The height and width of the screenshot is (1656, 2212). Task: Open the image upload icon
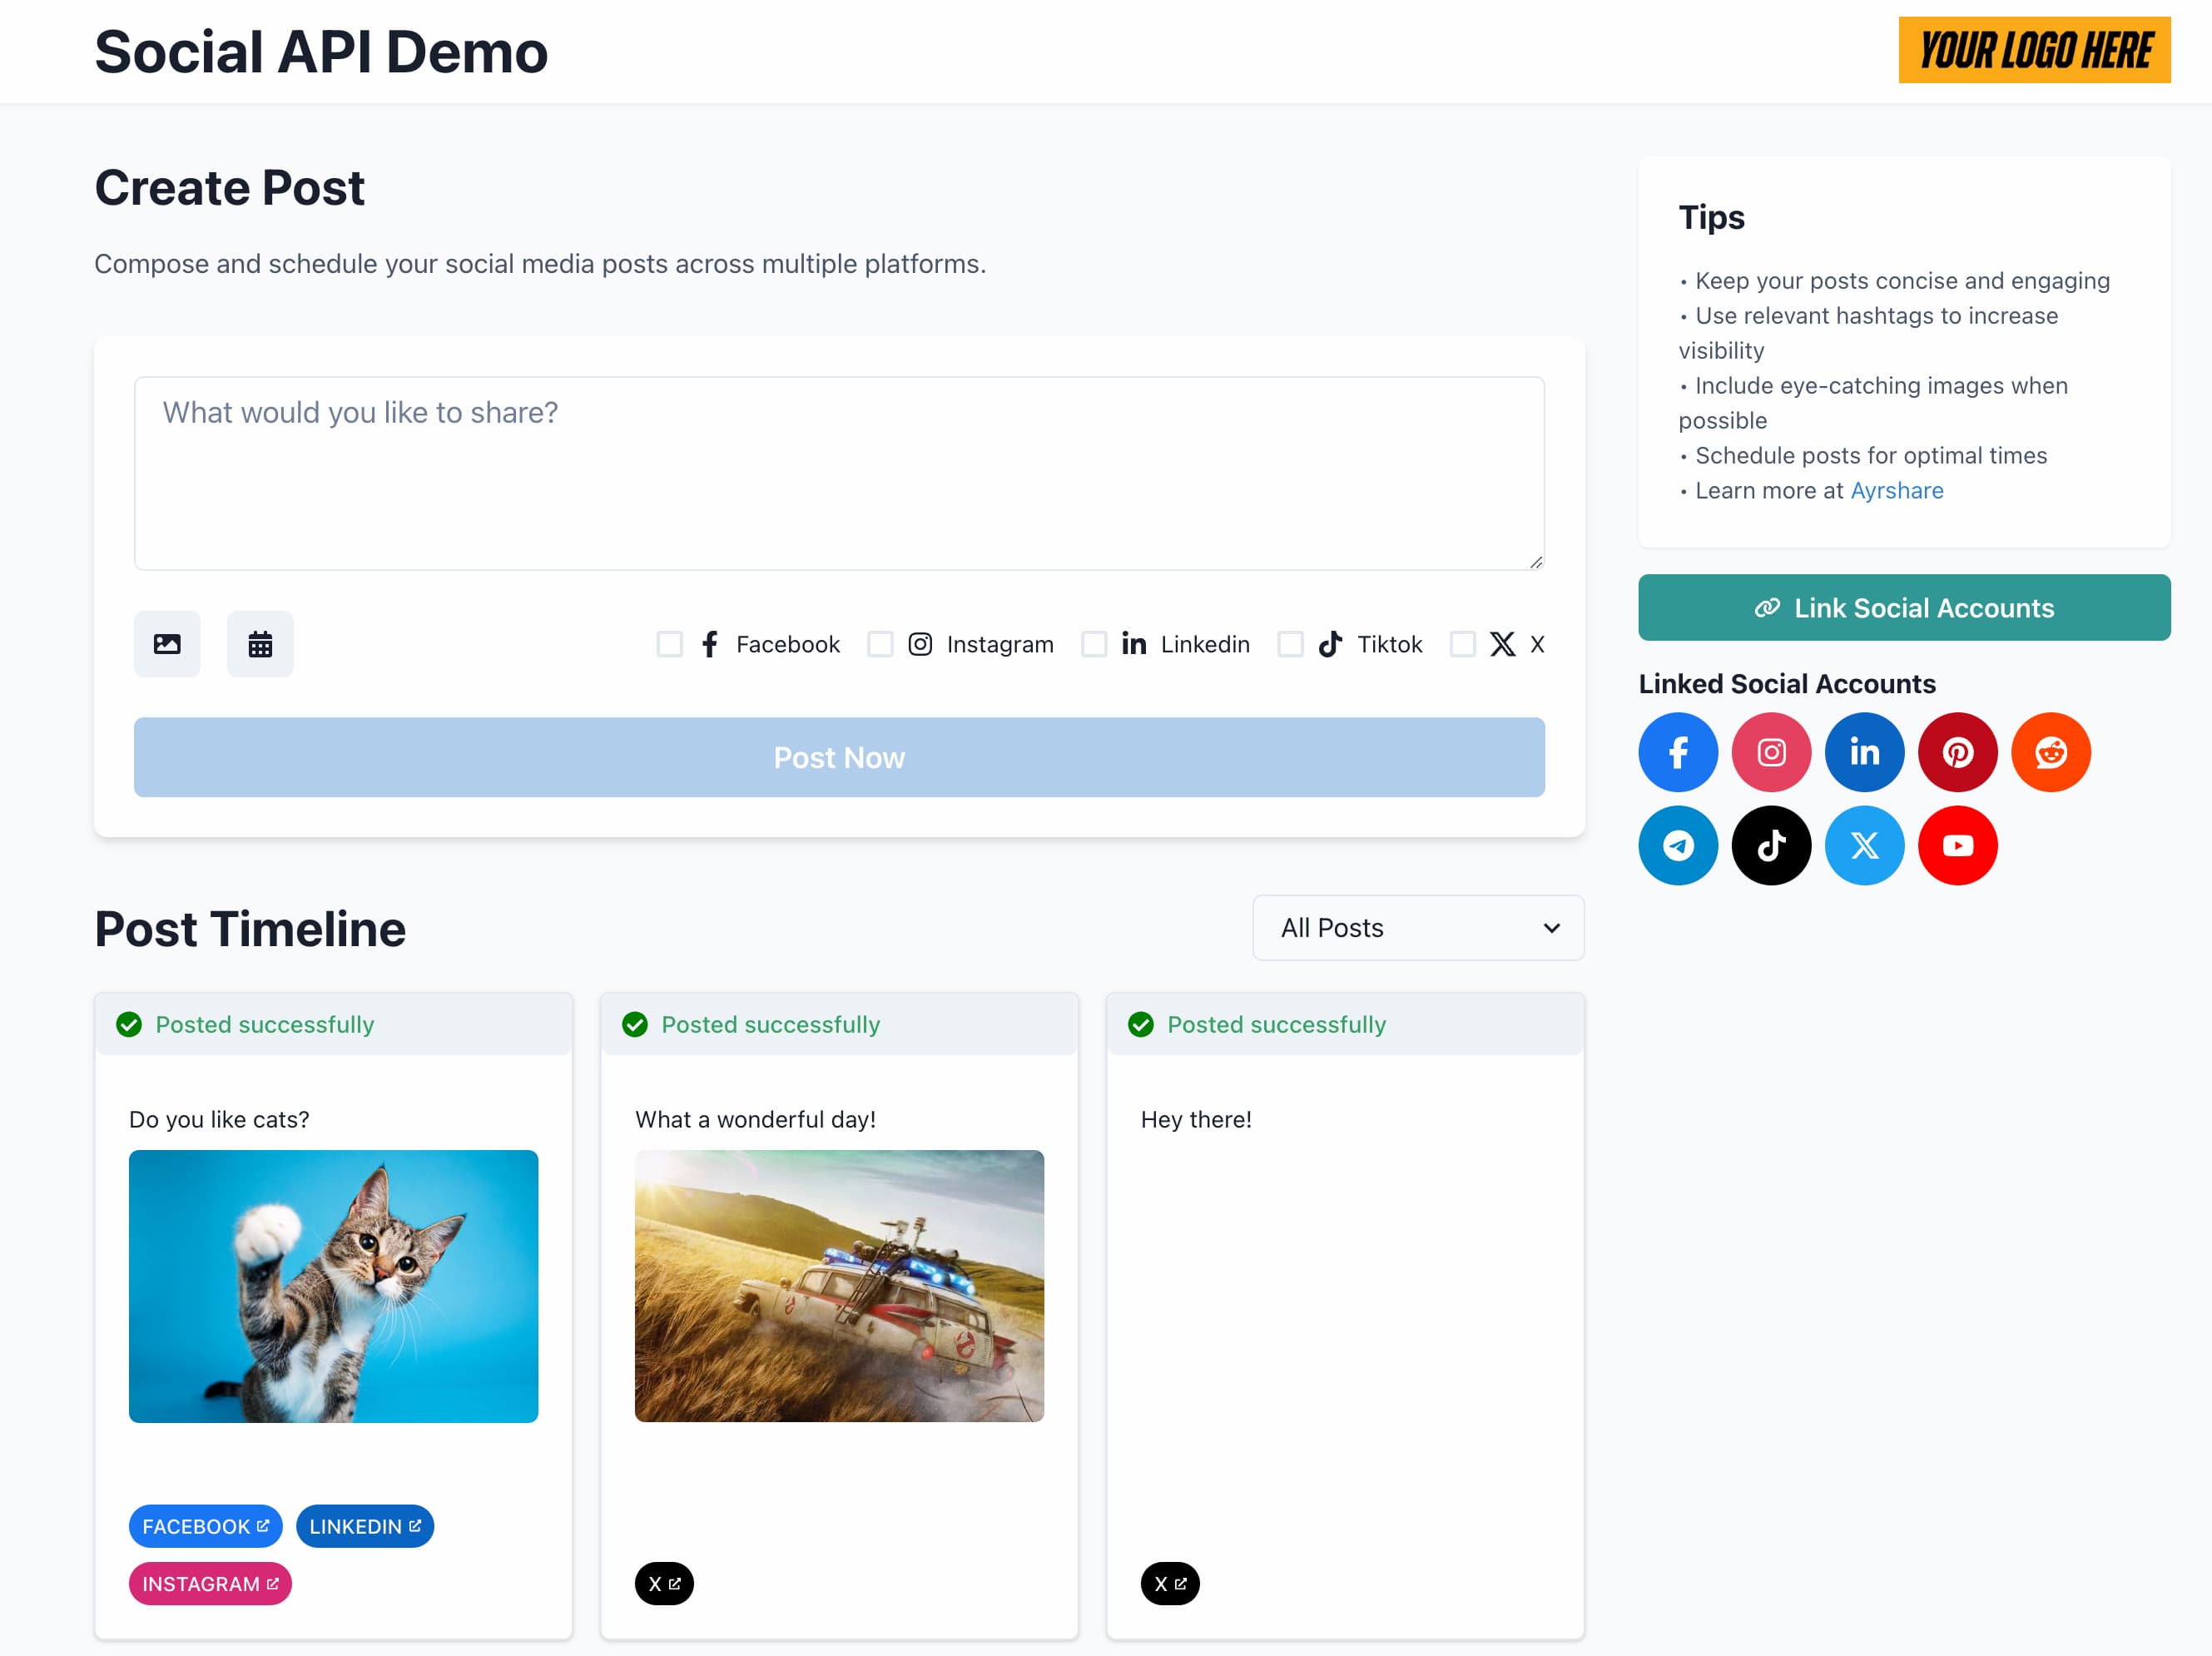[166, 644]
